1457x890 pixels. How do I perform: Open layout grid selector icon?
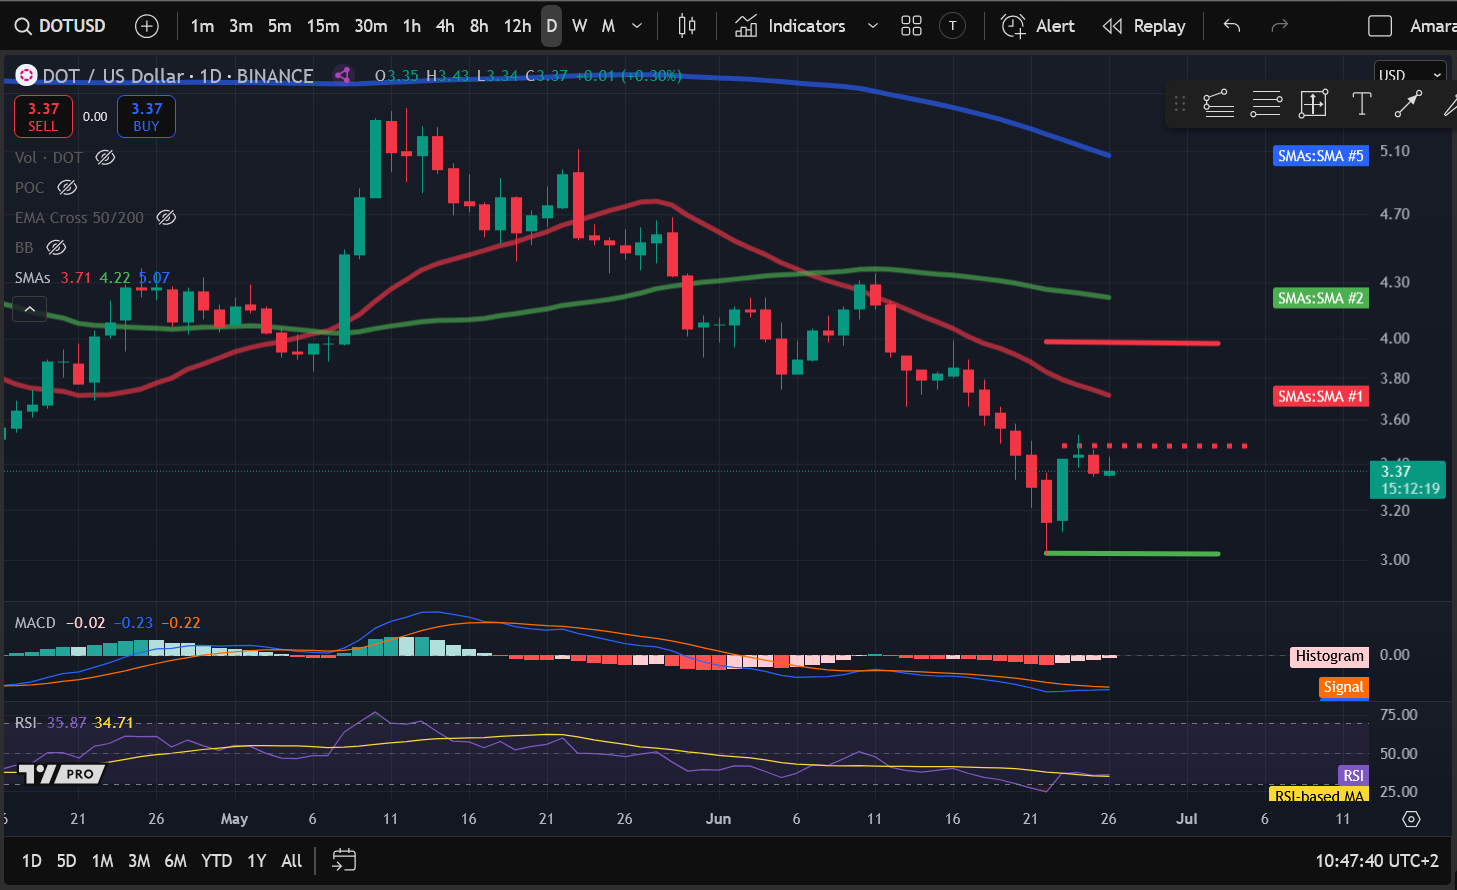tap(911, 26)
